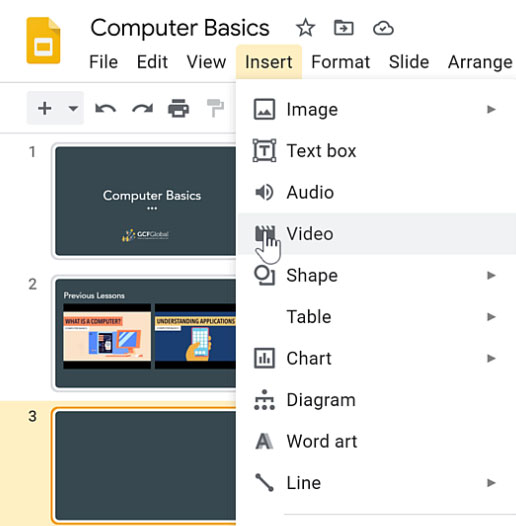Close the open Insert menu
Screen dimensions: 516x526
269,62
